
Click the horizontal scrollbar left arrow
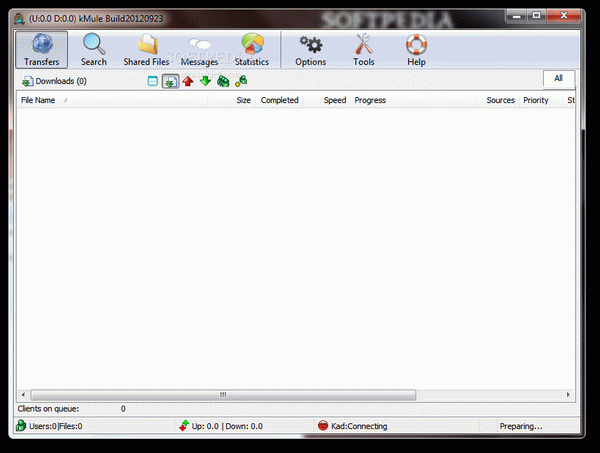pos(23,394)
